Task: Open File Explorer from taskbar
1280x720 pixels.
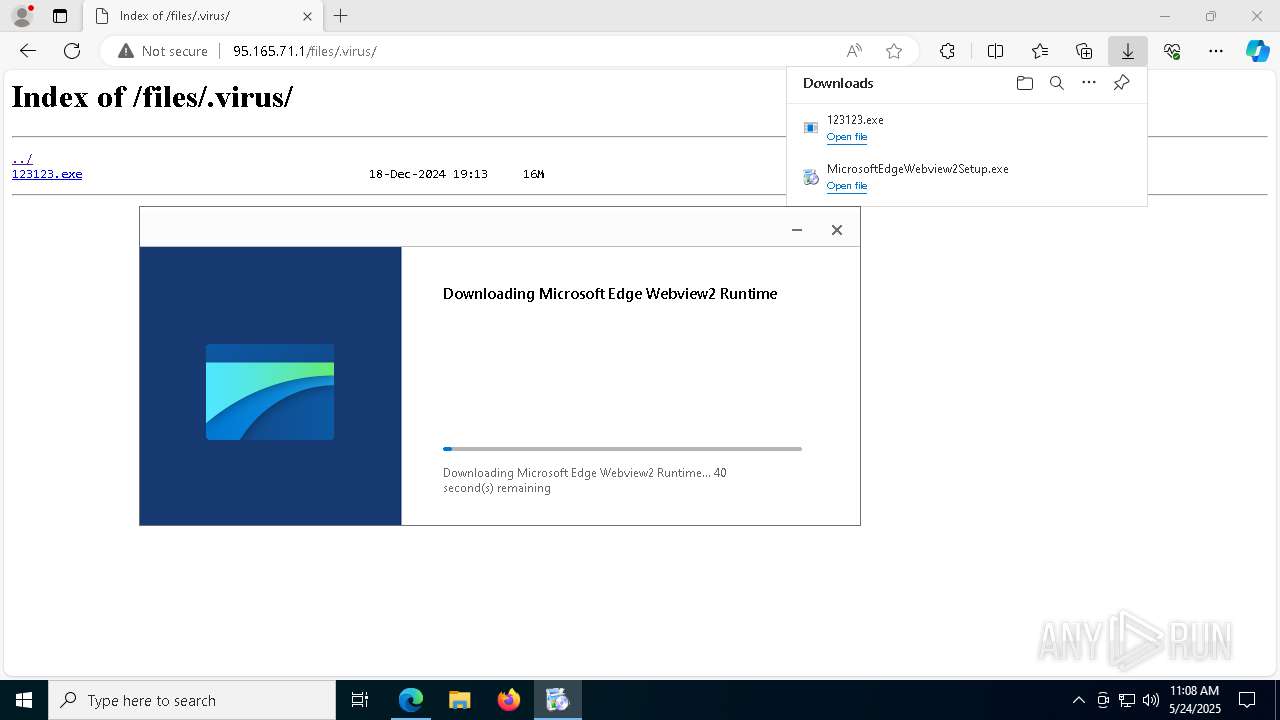Action: click(x=460, y=700)
